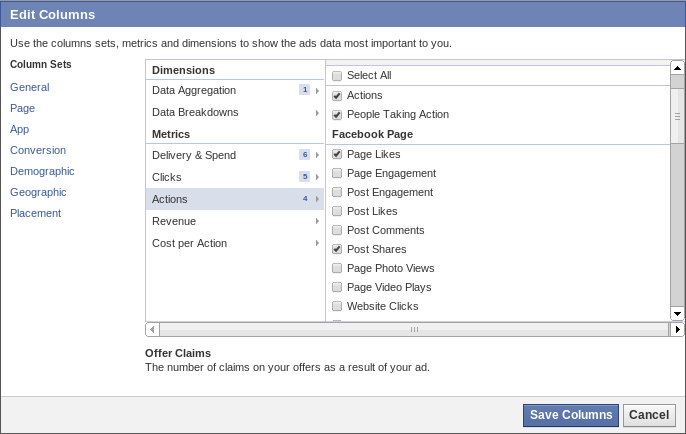Viewport: 686px width, 434px height.
Task: Expand the Data Breakdowns arrow
Action: [x=317, y=113]
